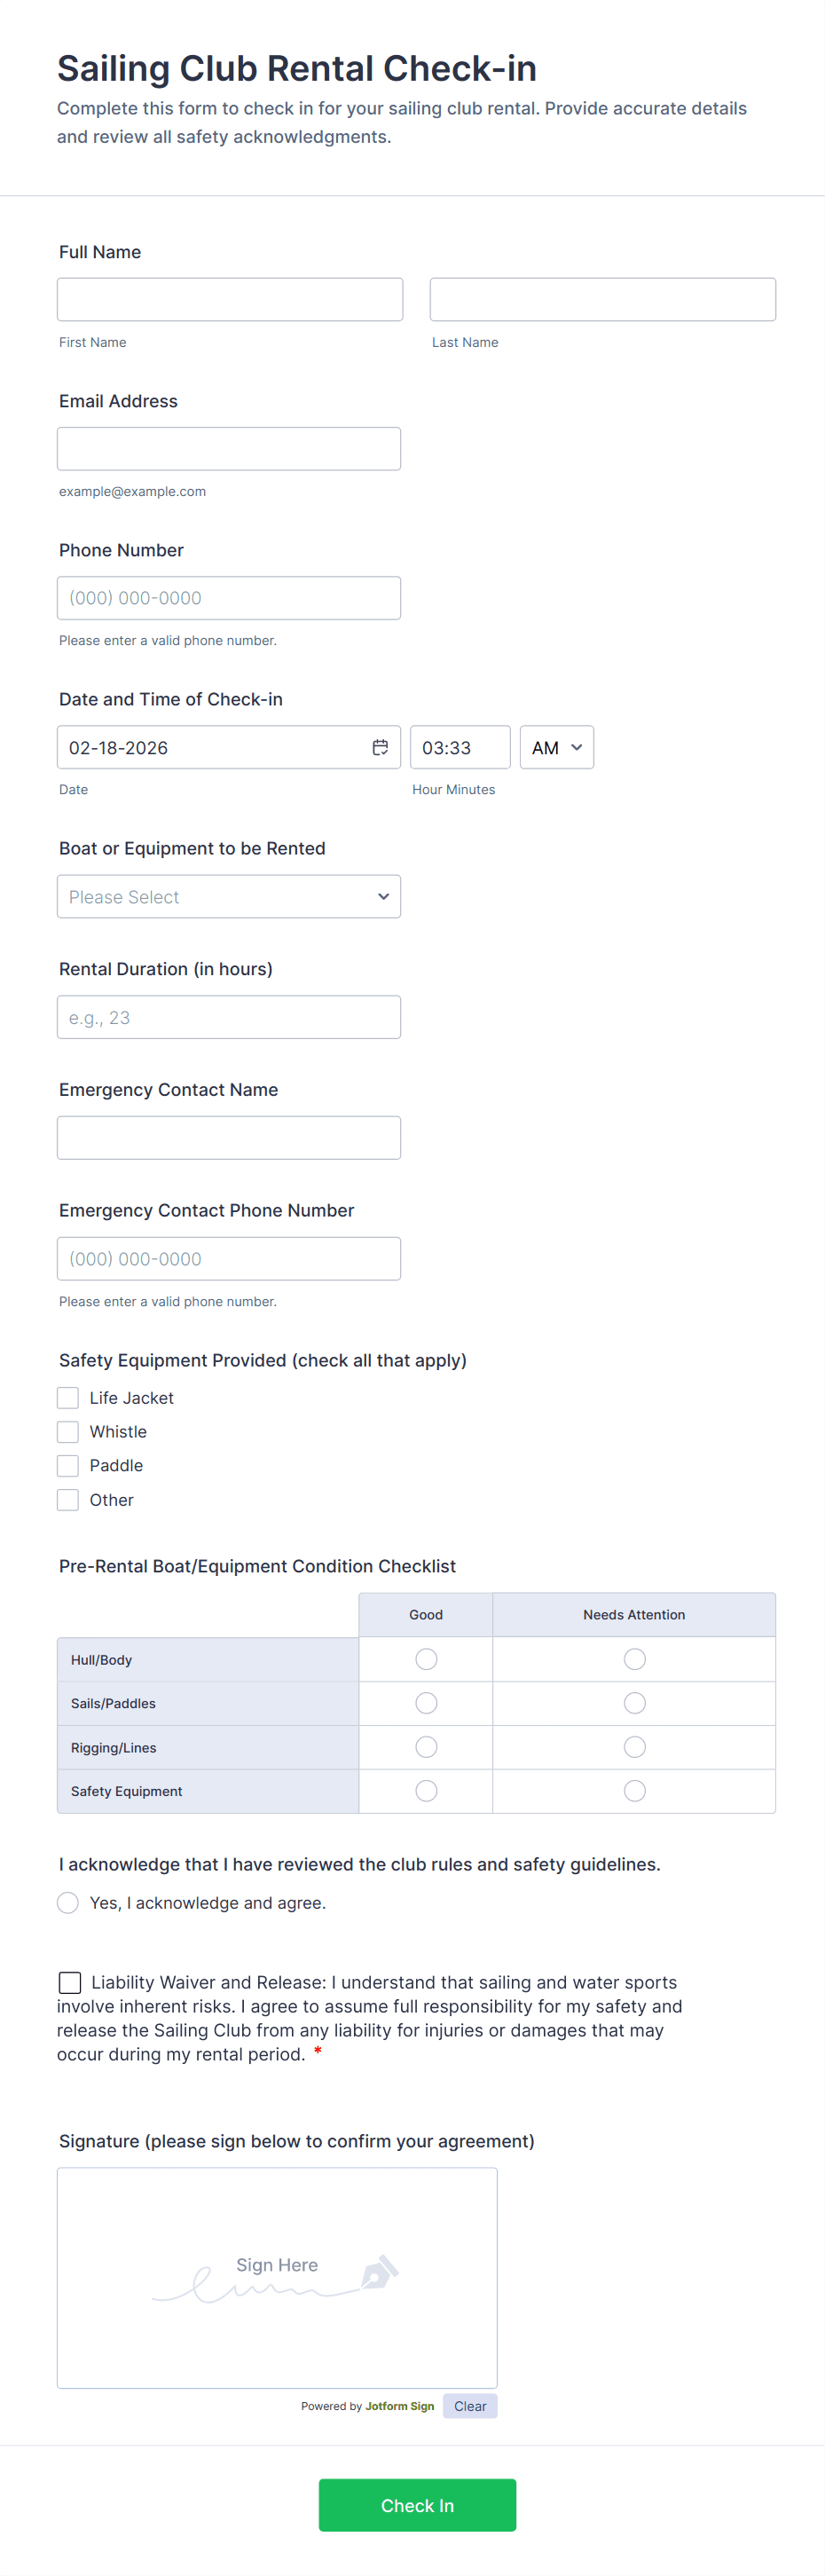Enable the Liability Waiver checkbox
The height and width of the screenshot is (2576, 825).
coord(70,1982)
